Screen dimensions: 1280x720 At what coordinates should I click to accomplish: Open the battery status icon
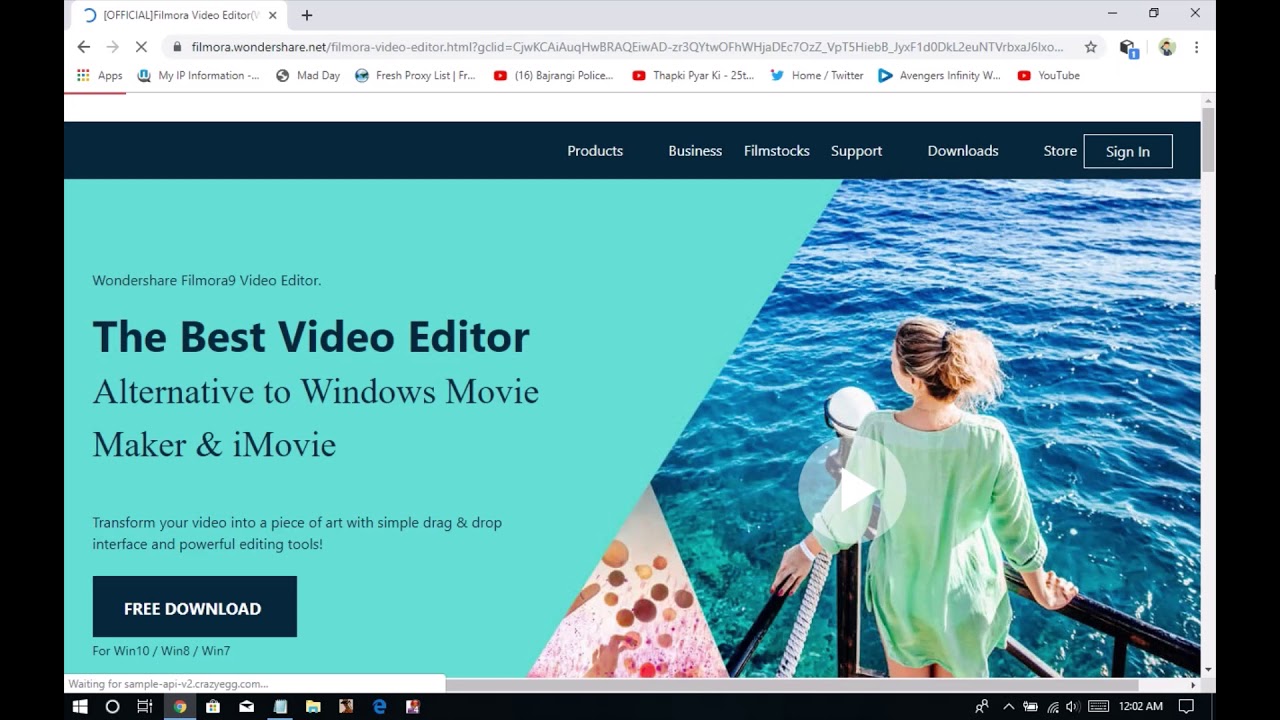point(1030,706)
